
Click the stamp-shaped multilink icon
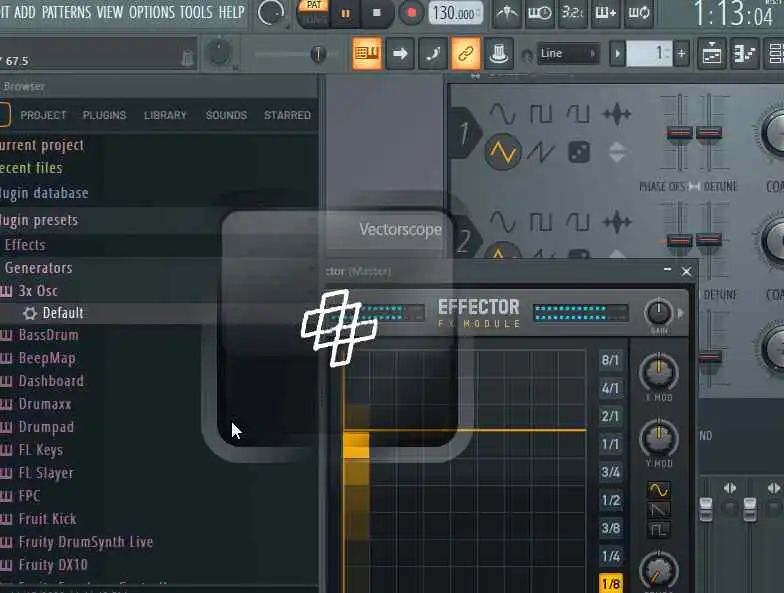pos(498,53)
